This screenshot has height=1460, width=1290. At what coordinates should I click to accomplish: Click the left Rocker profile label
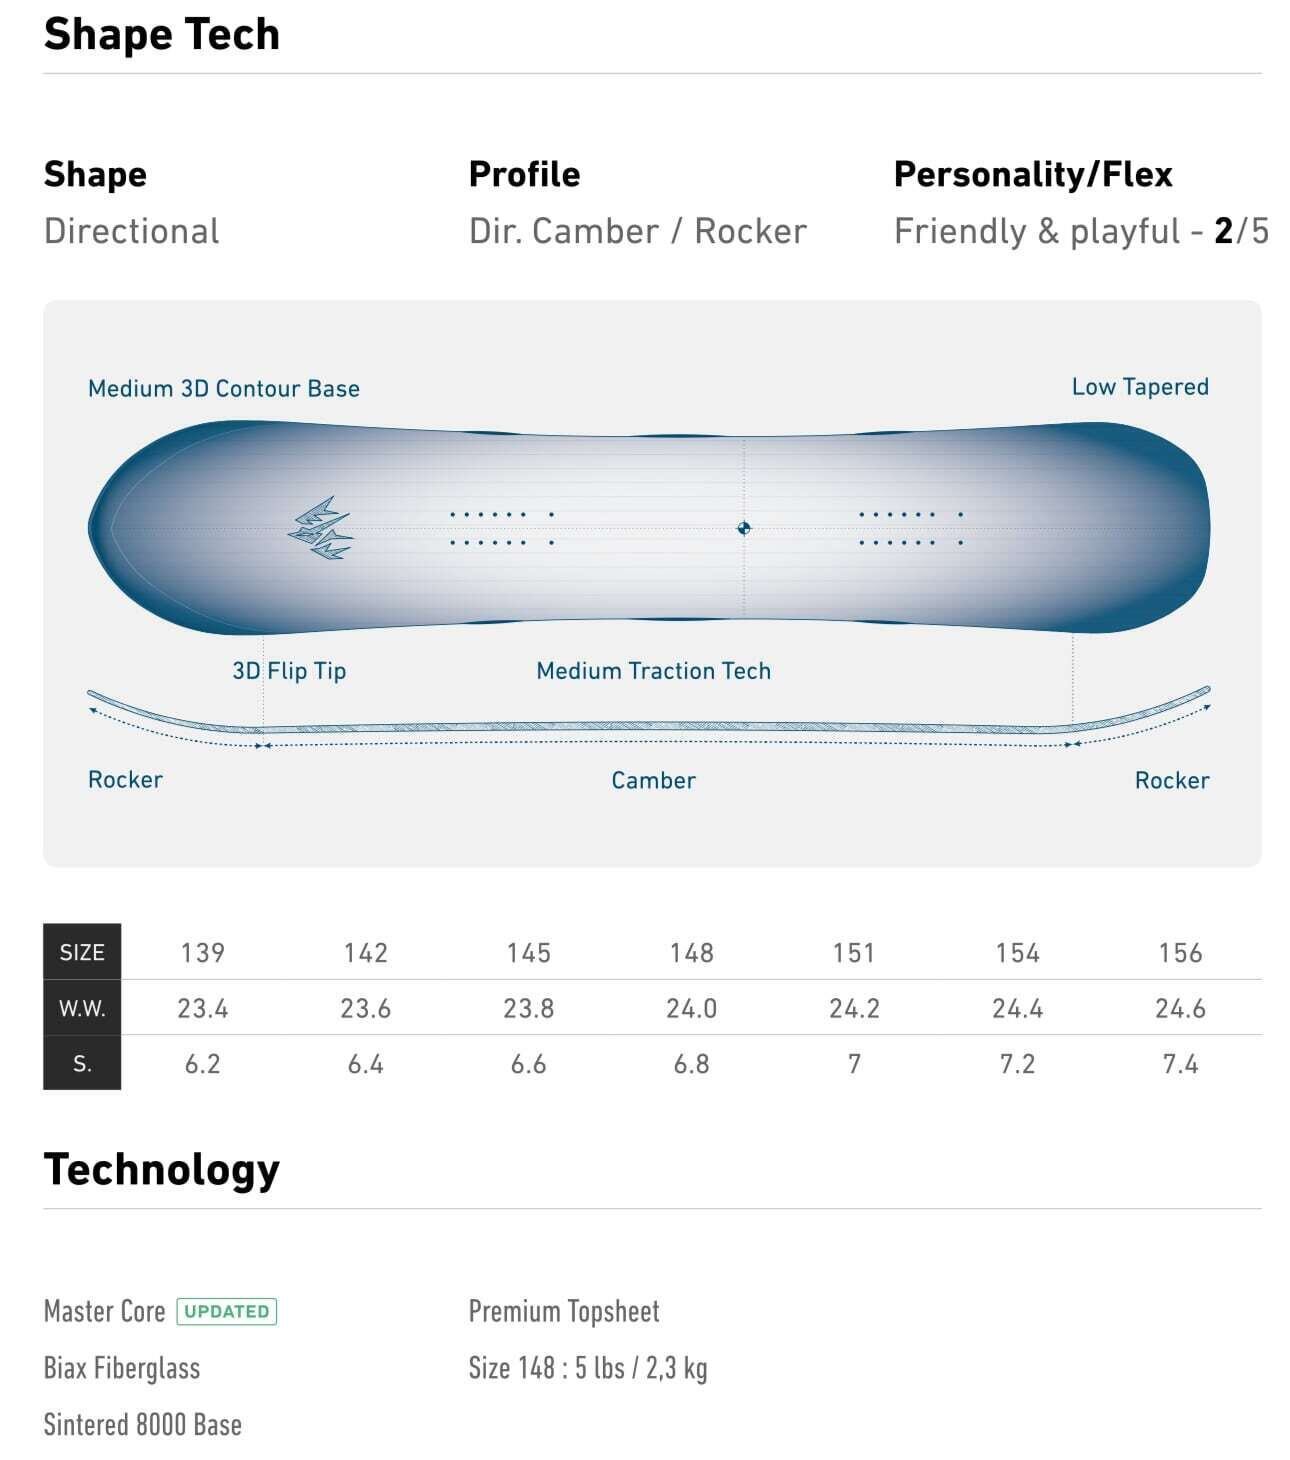[x=125, y=780]
